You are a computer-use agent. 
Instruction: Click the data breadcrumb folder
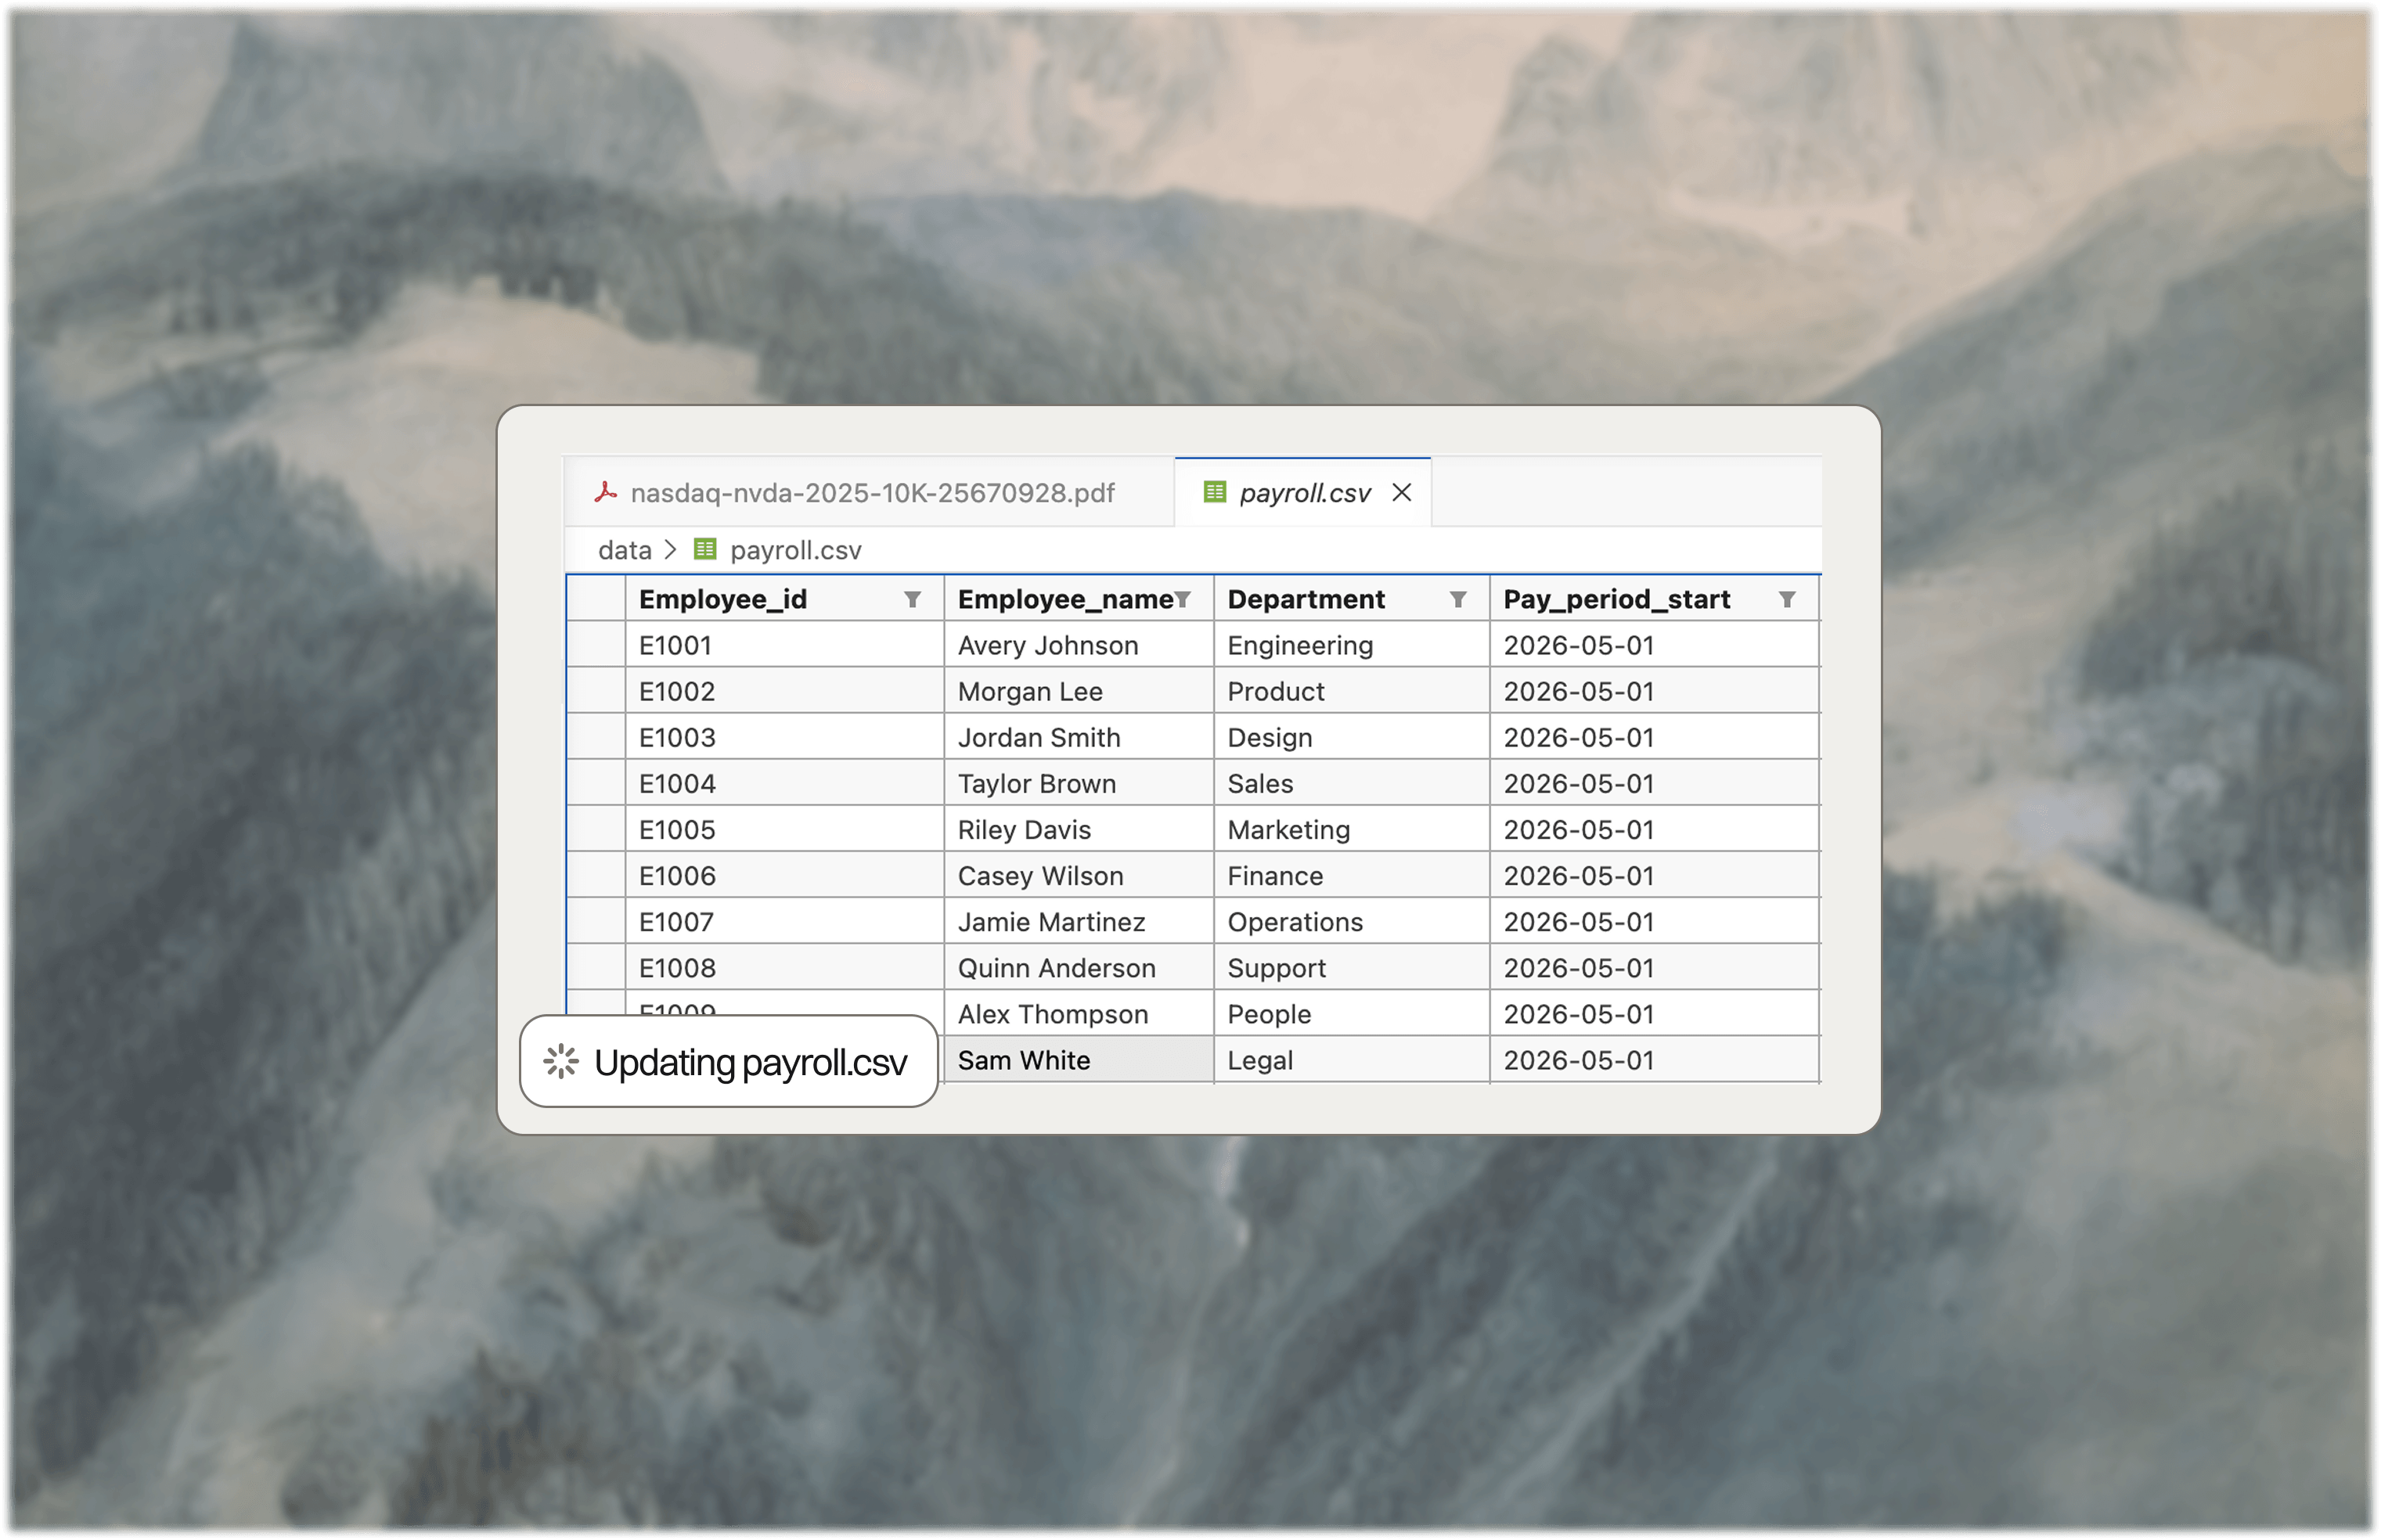pos(624,550)
